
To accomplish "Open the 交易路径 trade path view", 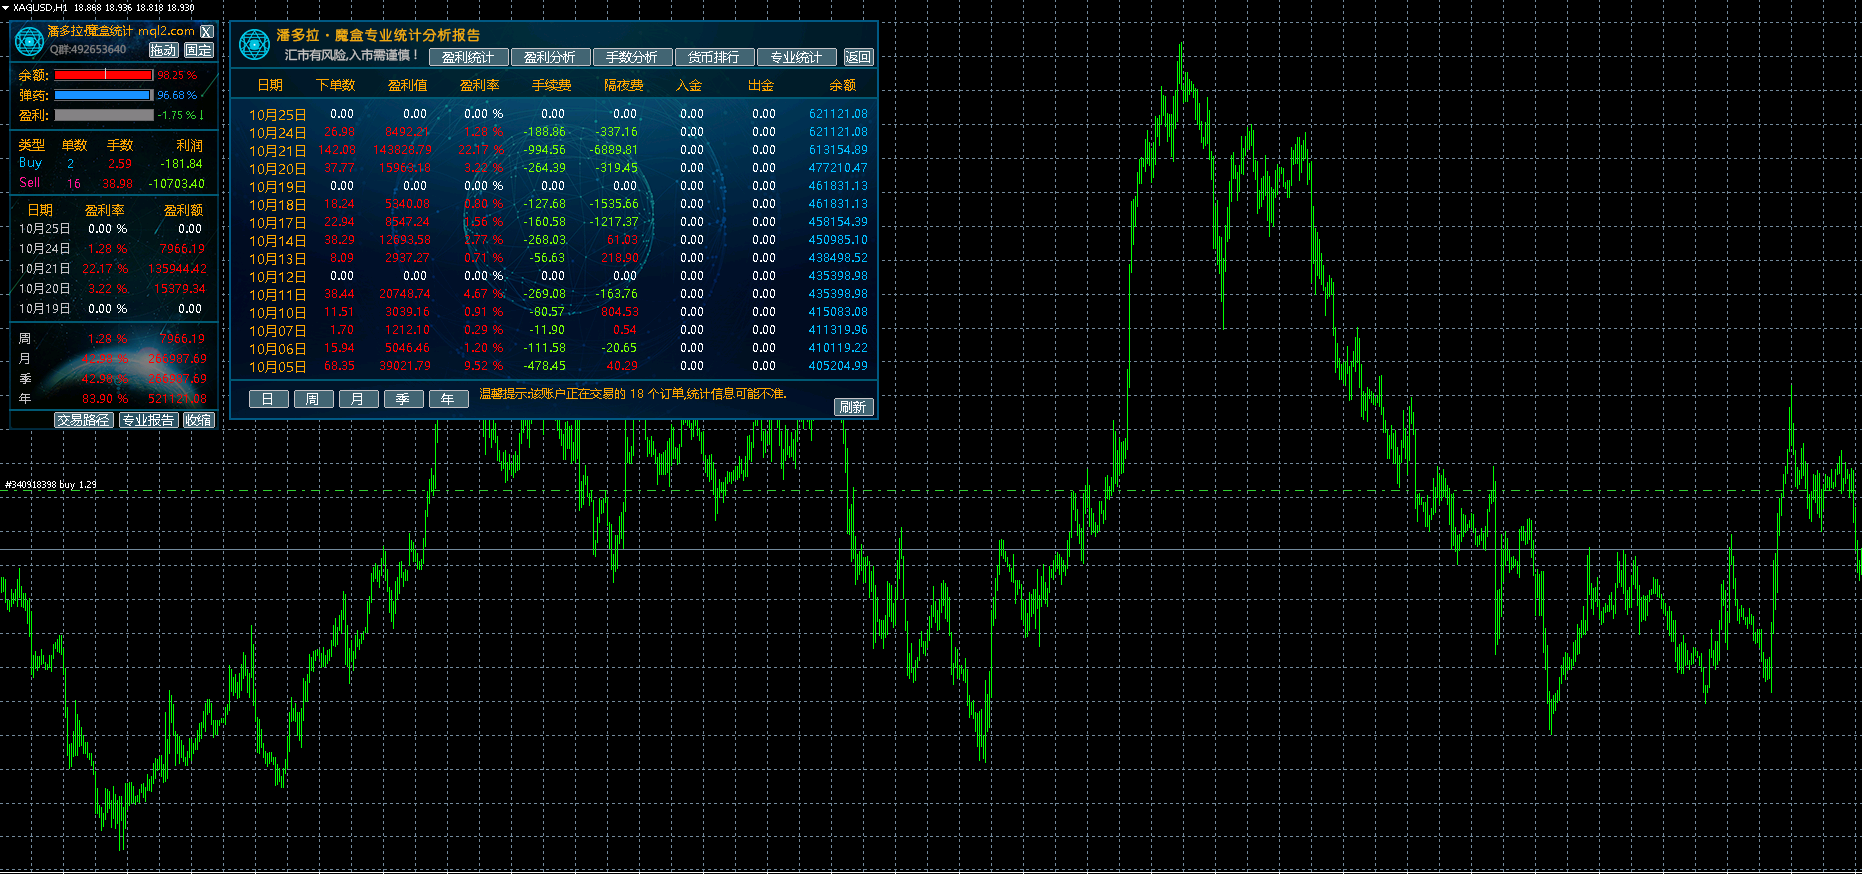I will (84, 420).
